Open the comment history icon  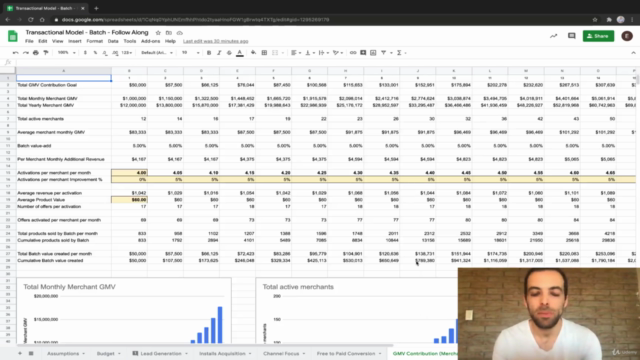click(x=571, y=36)
